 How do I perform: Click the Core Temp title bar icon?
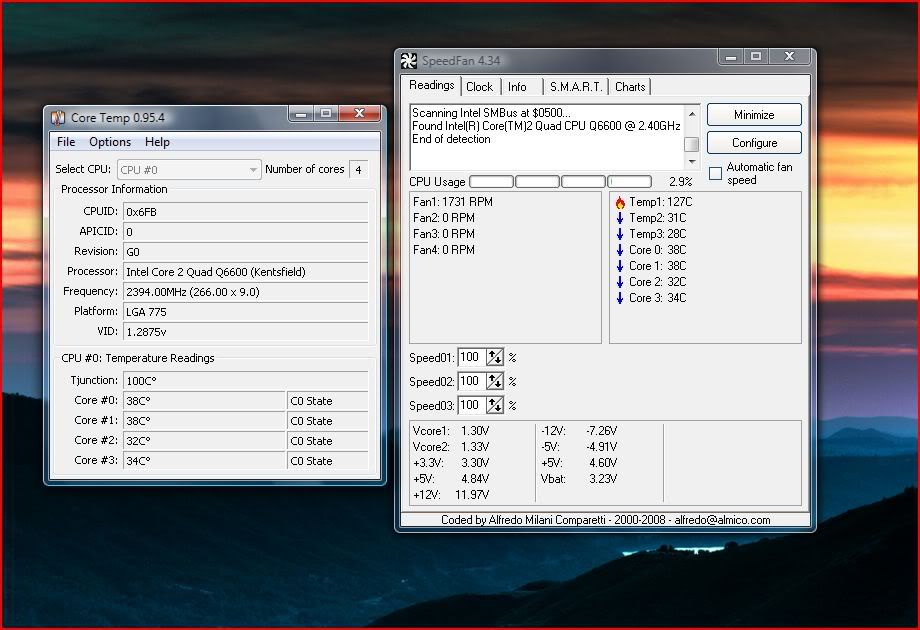coord(58,118)
